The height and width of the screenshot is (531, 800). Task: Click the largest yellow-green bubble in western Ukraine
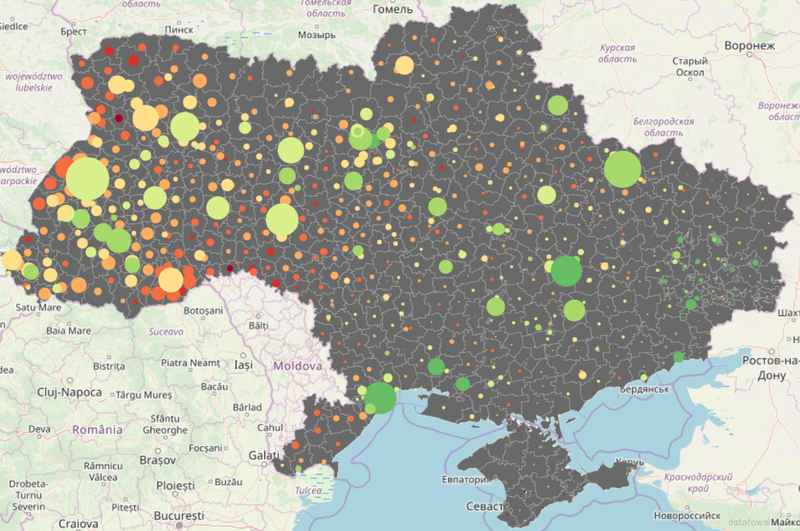[87, 180]
